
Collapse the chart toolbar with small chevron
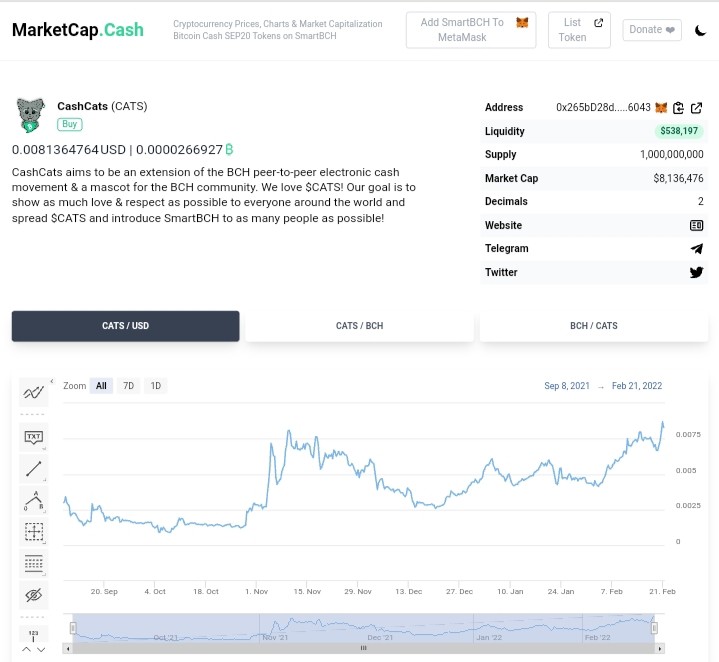tap(52, 381)
